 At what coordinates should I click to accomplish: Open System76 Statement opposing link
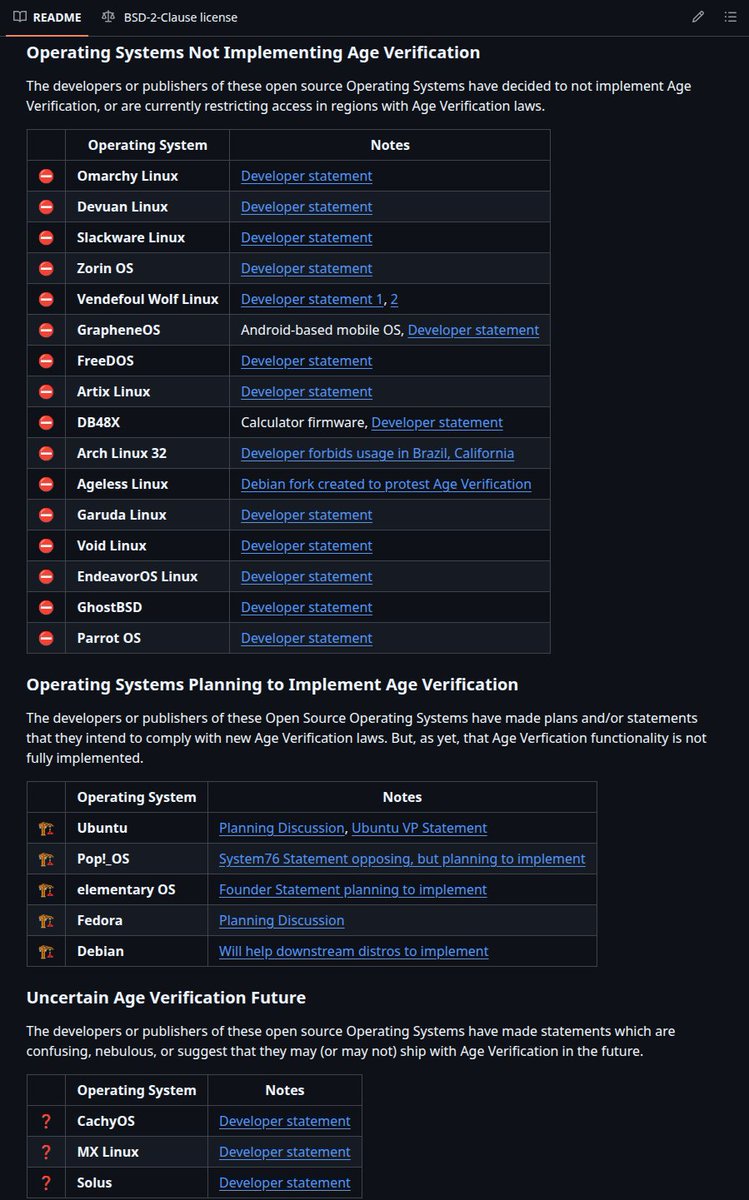coord(402,859)
